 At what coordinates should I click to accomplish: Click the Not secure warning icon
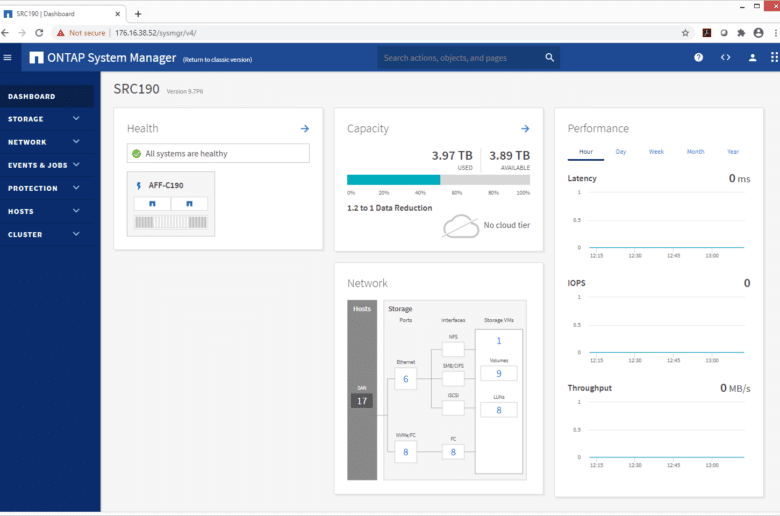61,33
